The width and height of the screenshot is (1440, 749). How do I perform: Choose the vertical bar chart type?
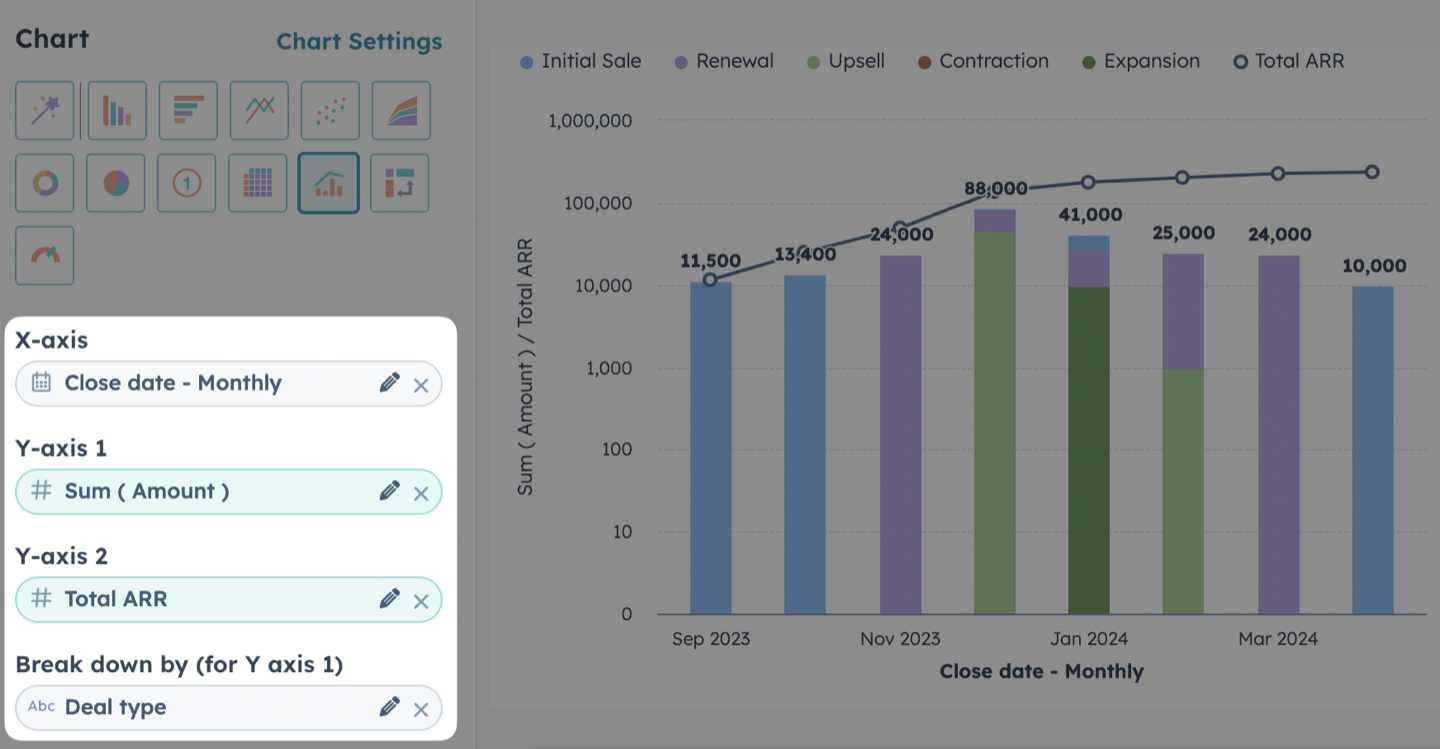pos(116,111)
